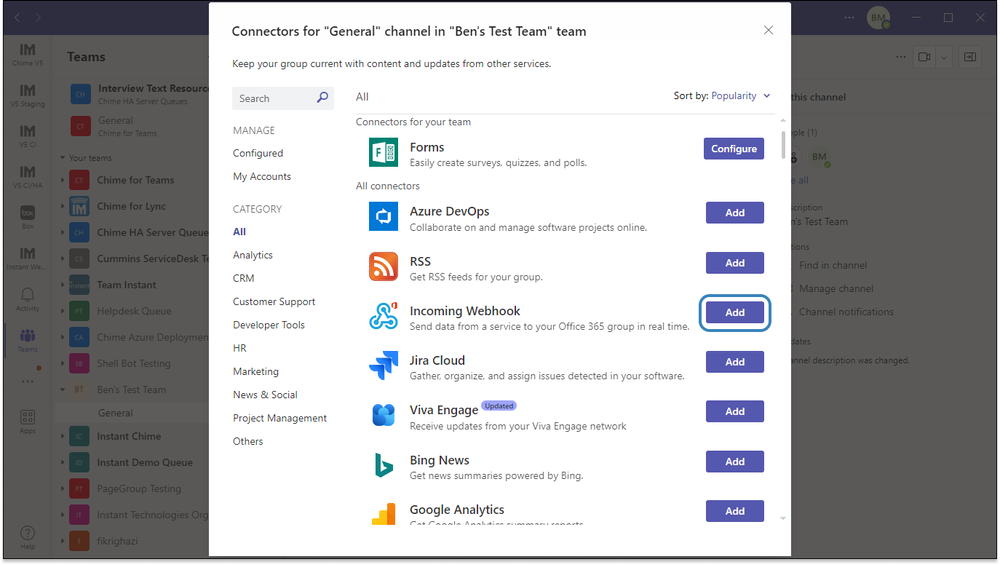The width and height of the screenshot is (1000, 565).
Task: Select the Project Management category
Action: click(279, 418)
